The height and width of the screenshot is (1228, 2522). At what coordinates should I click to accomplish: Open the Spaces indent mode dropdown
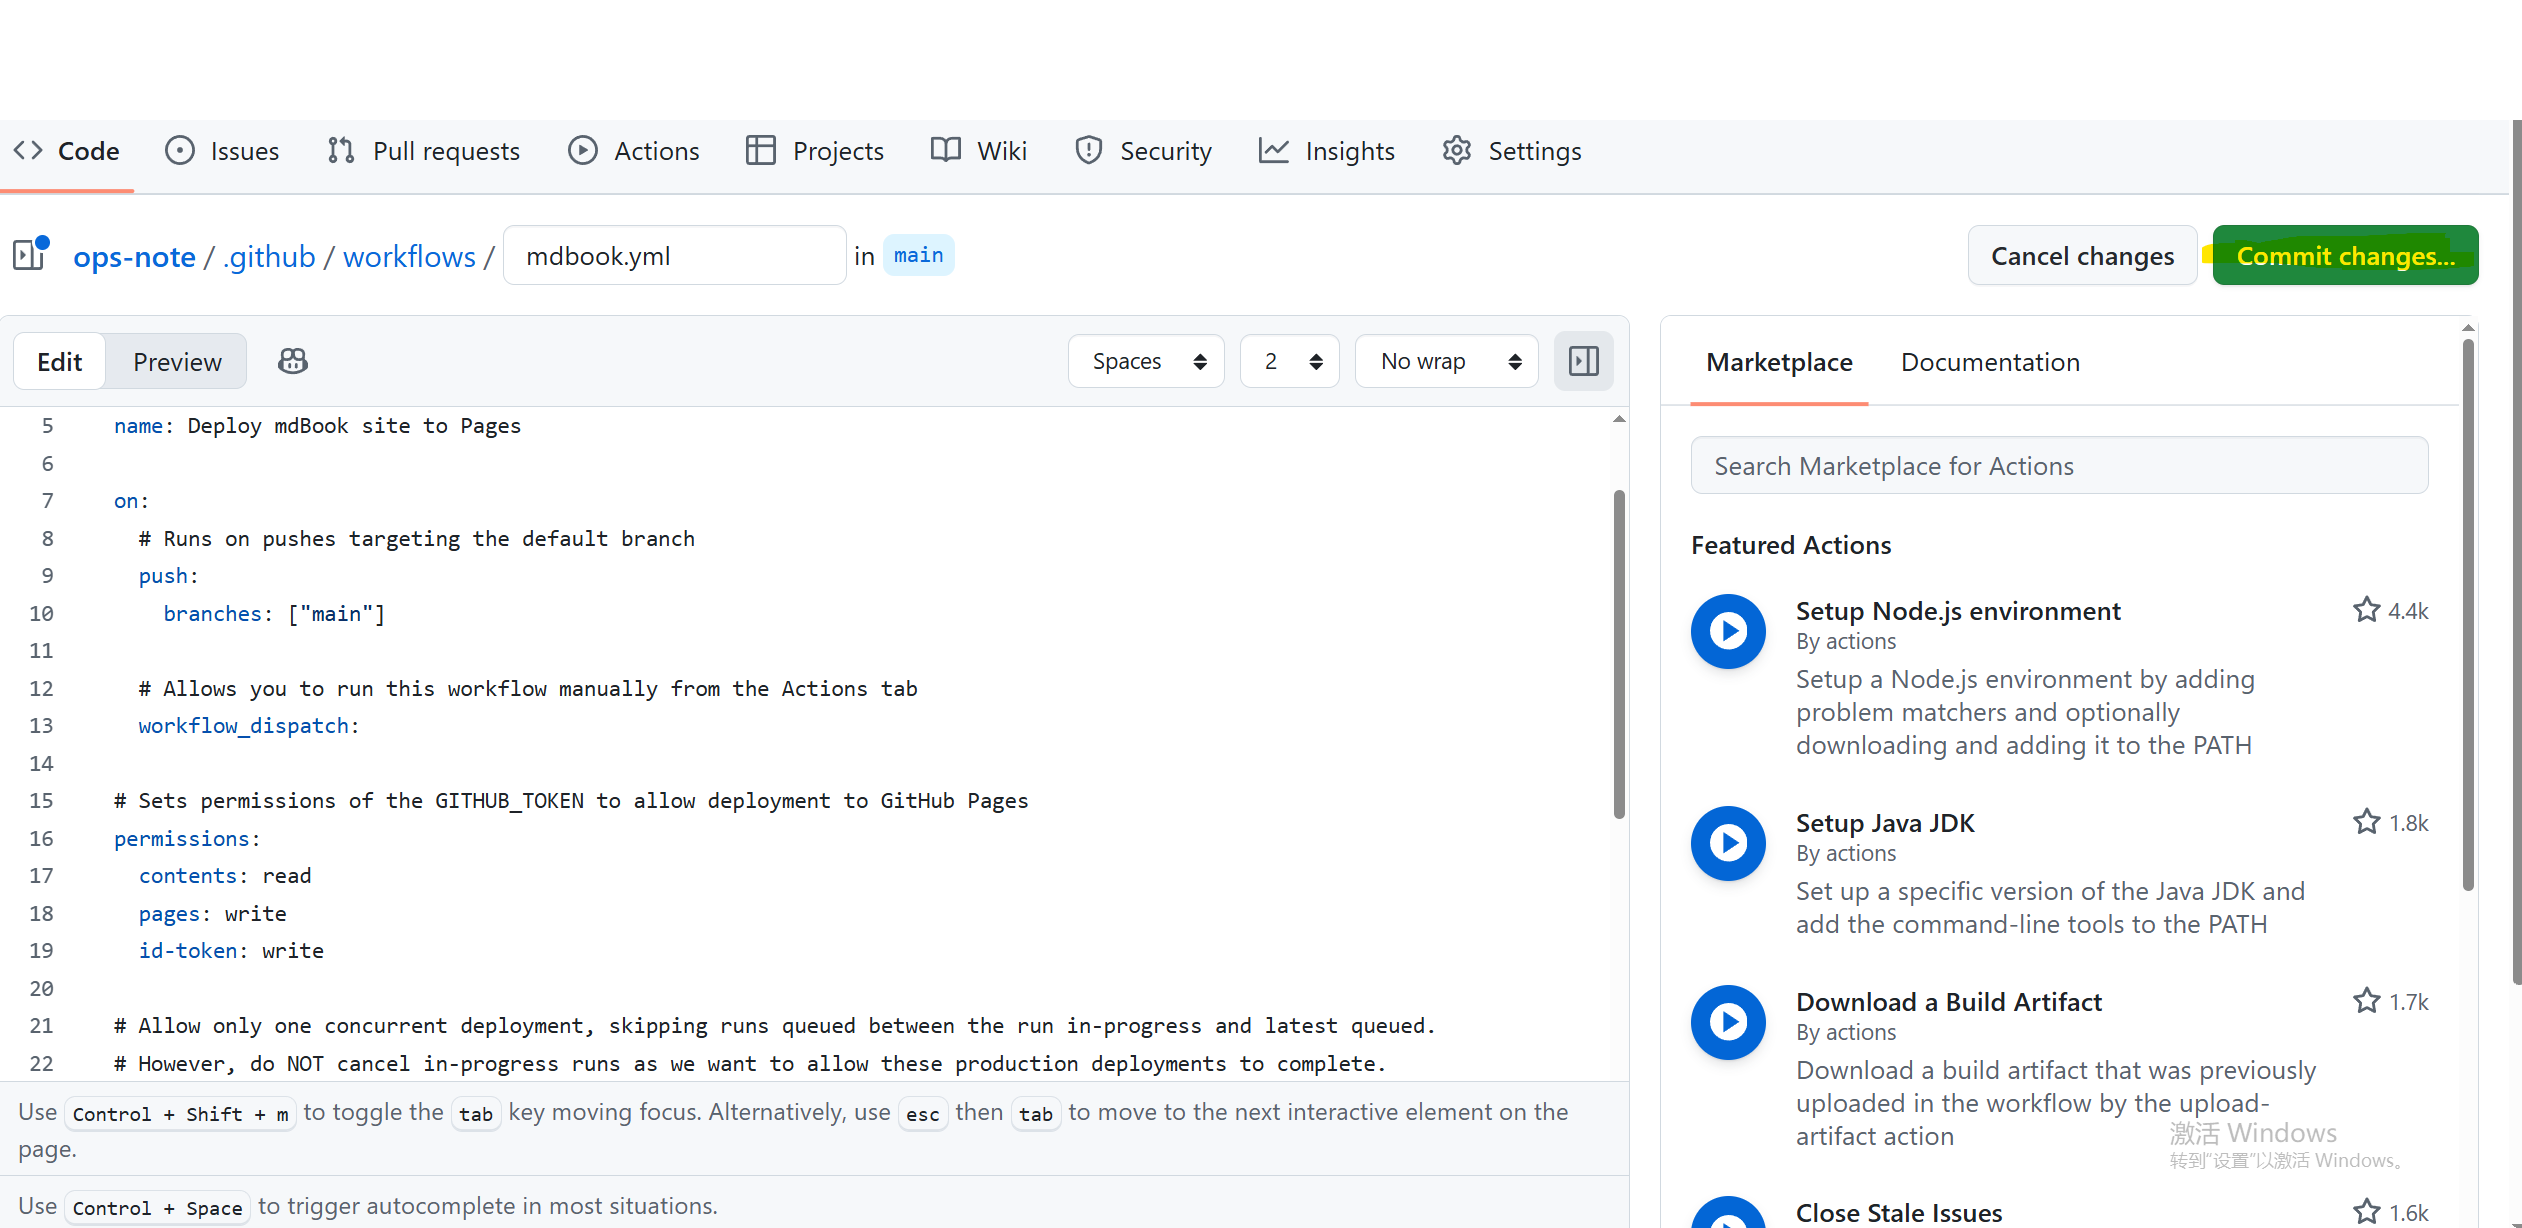pyautogui.click(x=1146, y=361)
